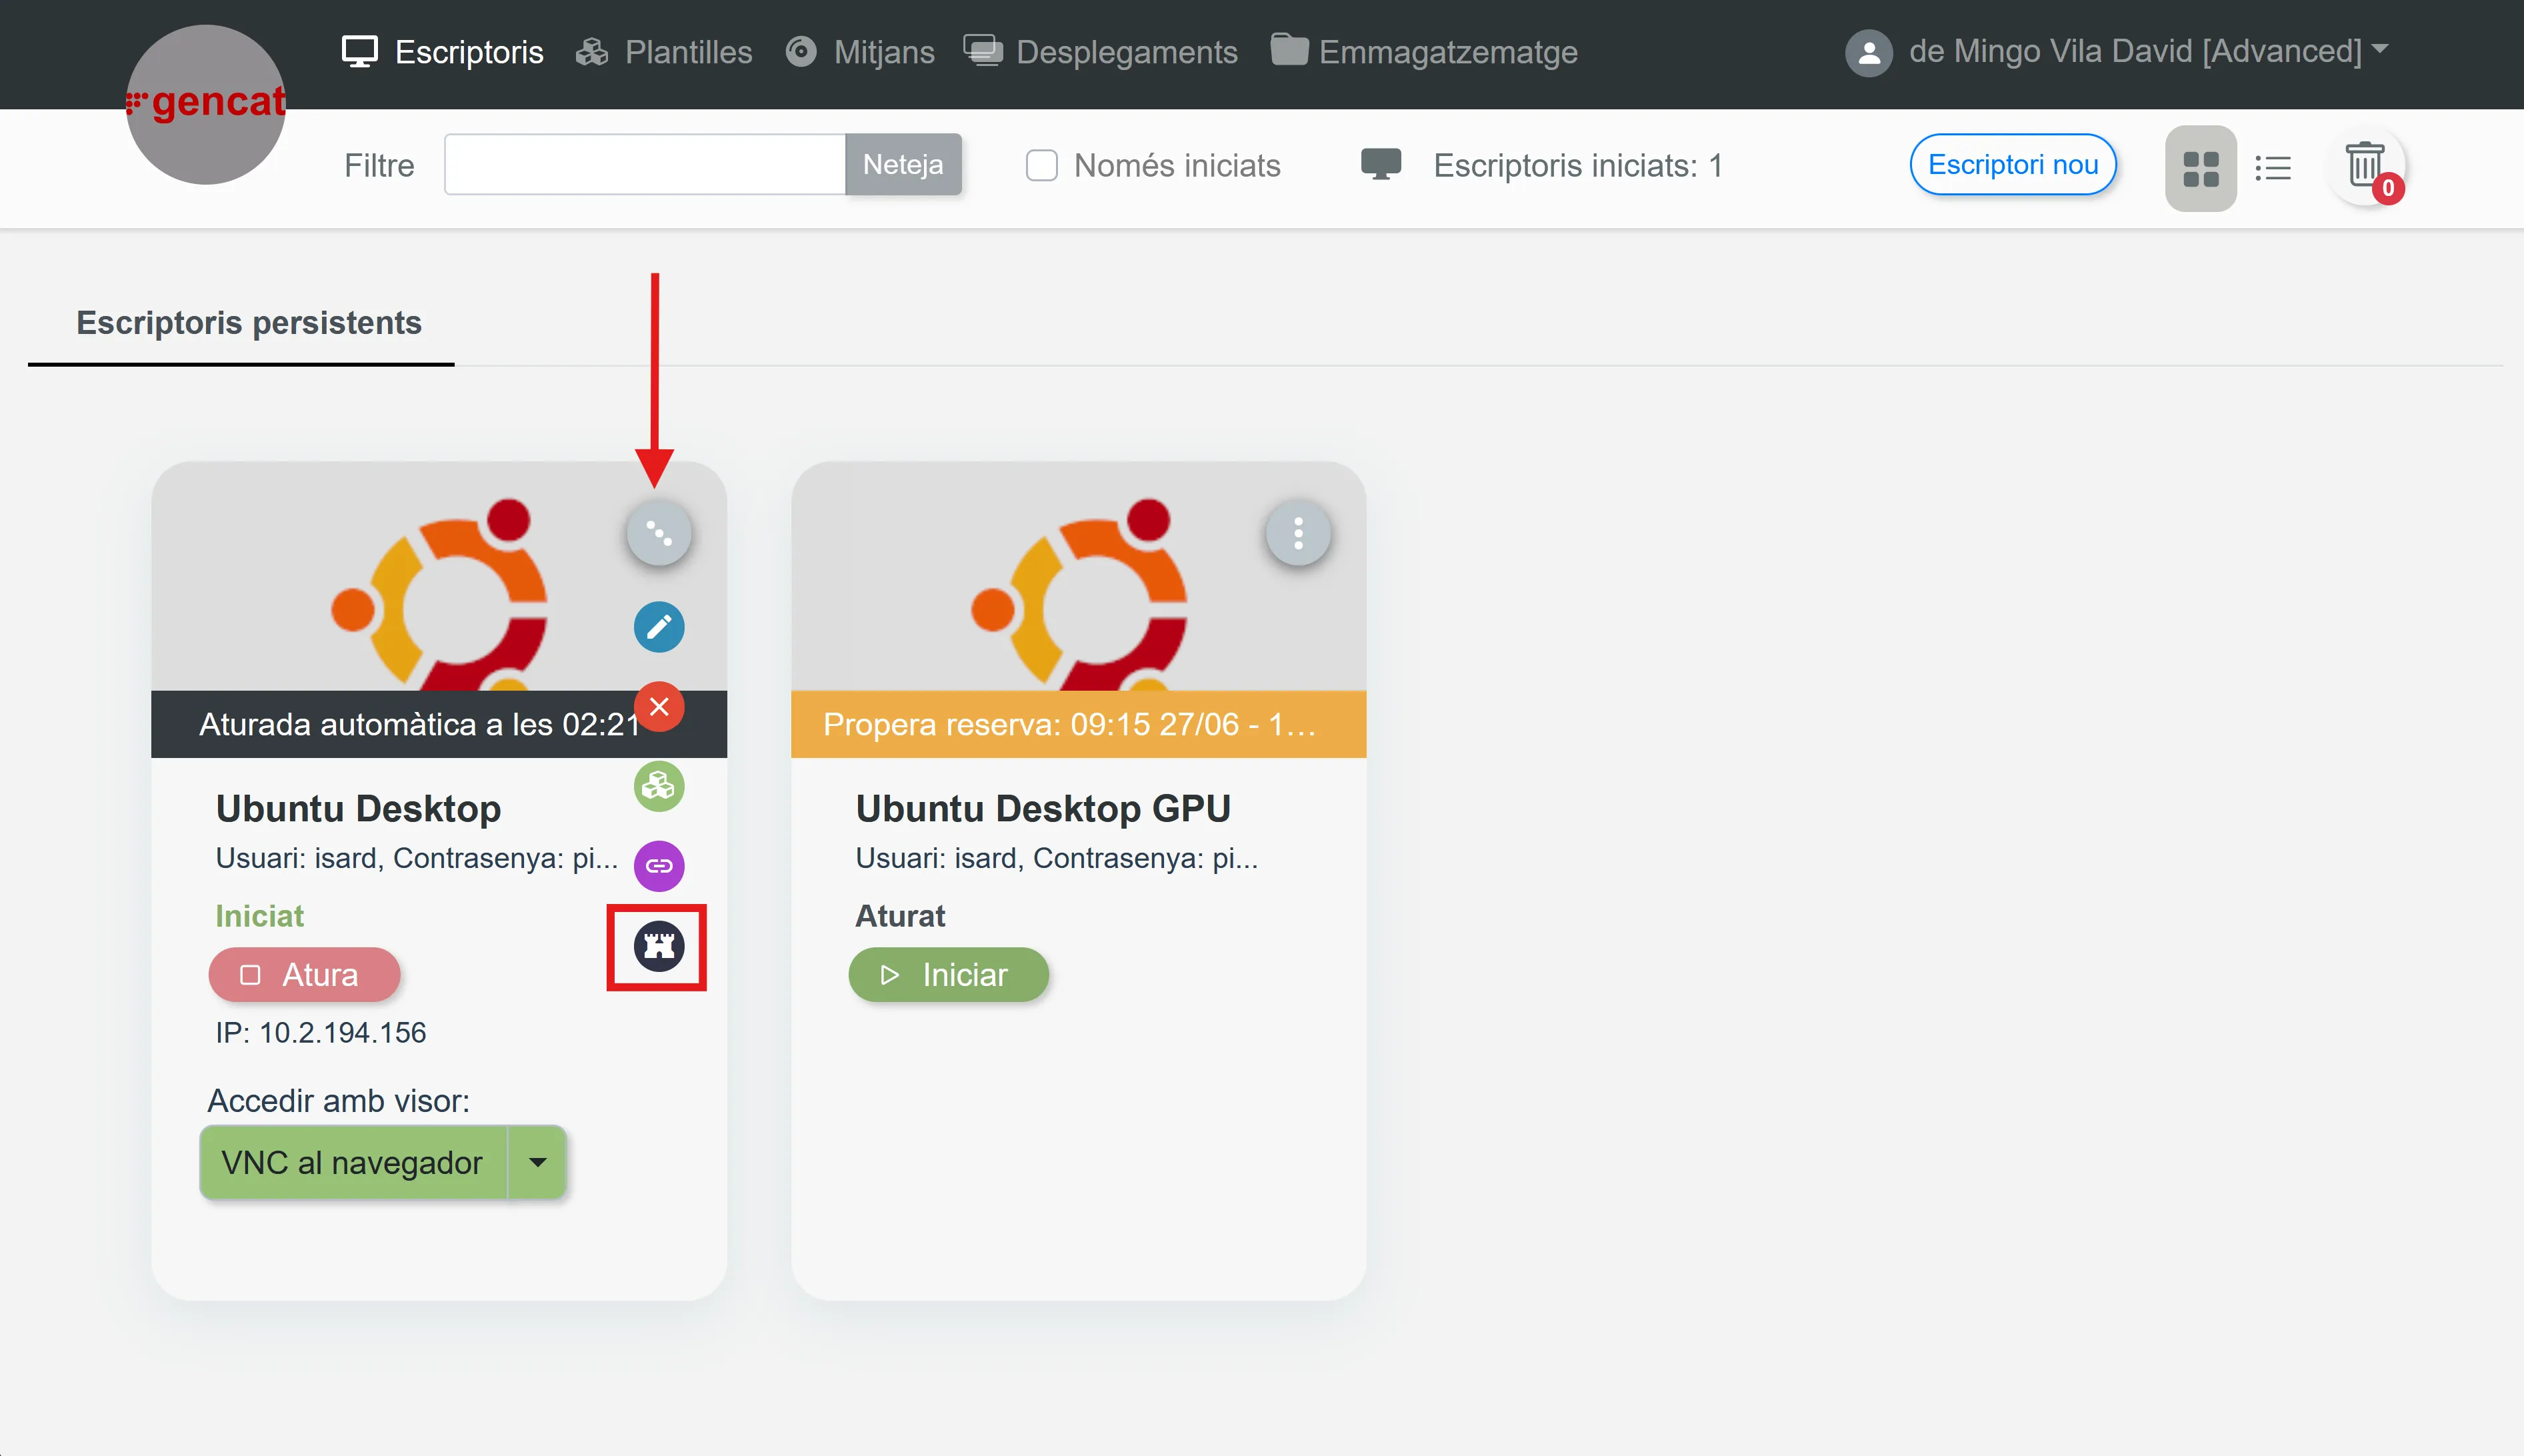This screenshot has height=1456, width=2524.
Task: Toggle the Només iniciats checkbox
Action: (x=1041, y=165)
